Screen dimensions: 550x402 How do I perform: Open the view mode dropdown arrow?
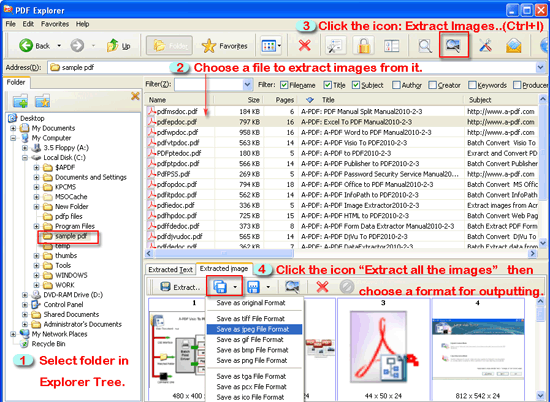point(279,46)
